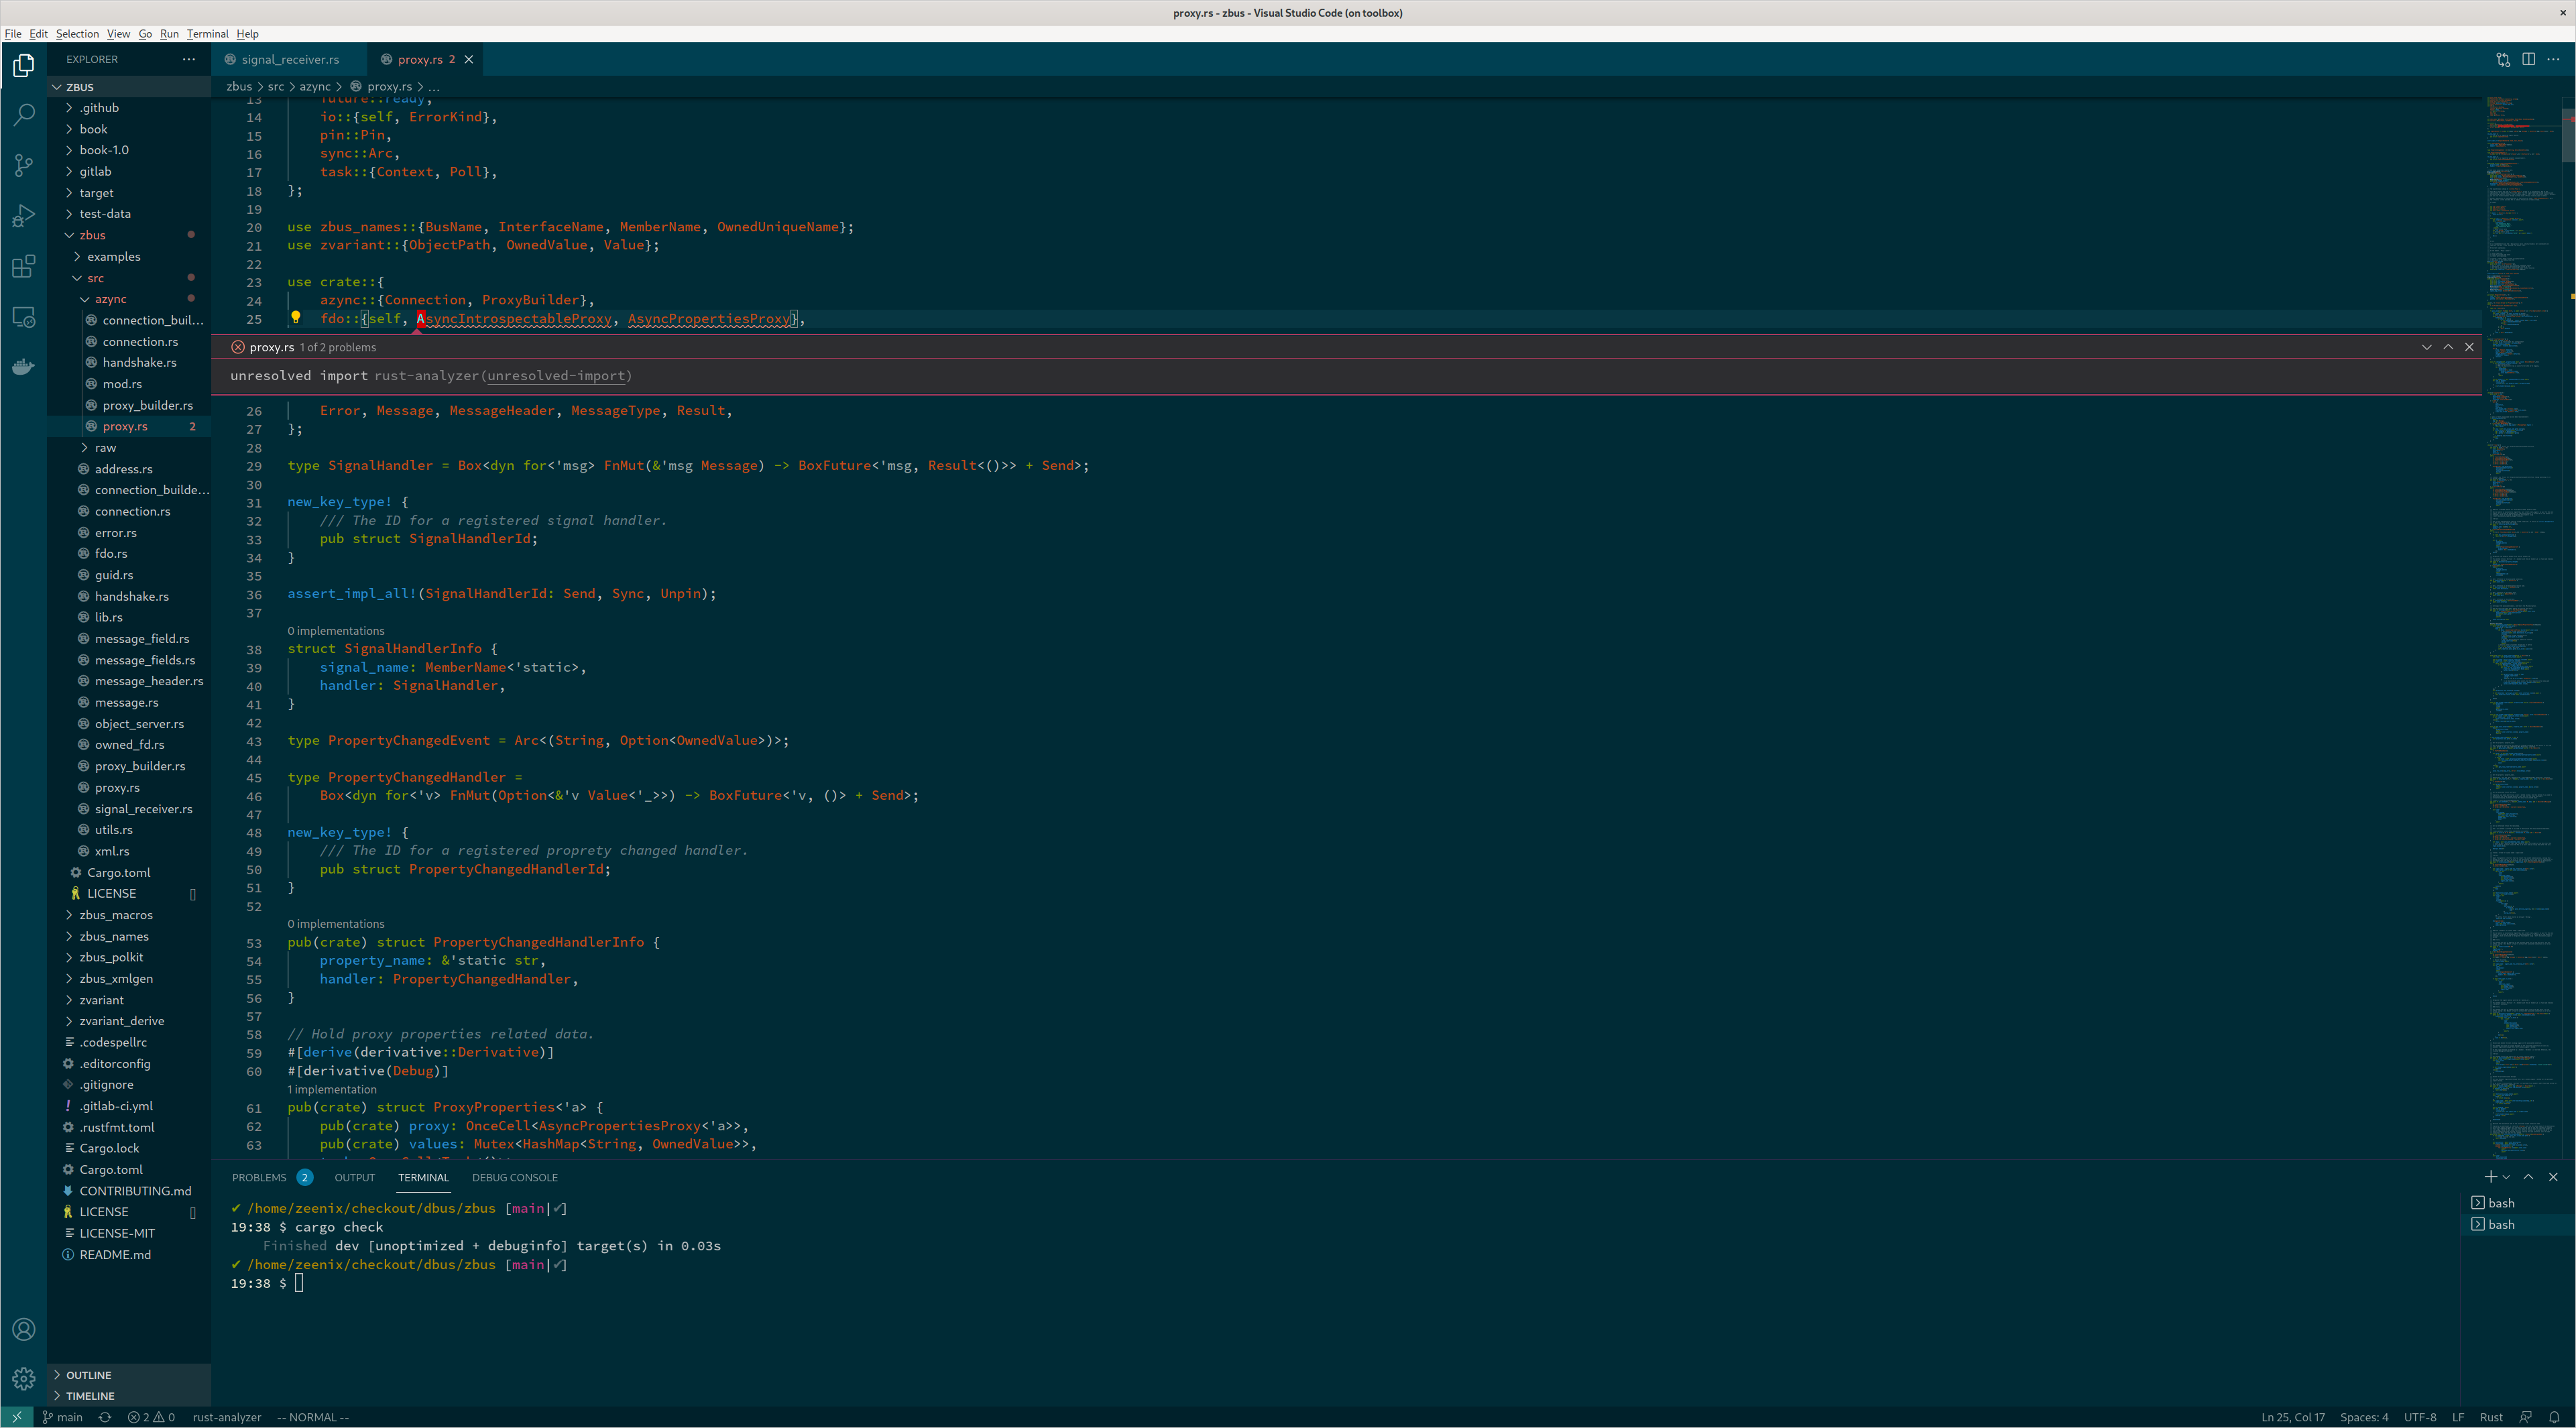
Task: Open the Remote Explorer view
Action: pyautogui.click(x=24, y=316)
